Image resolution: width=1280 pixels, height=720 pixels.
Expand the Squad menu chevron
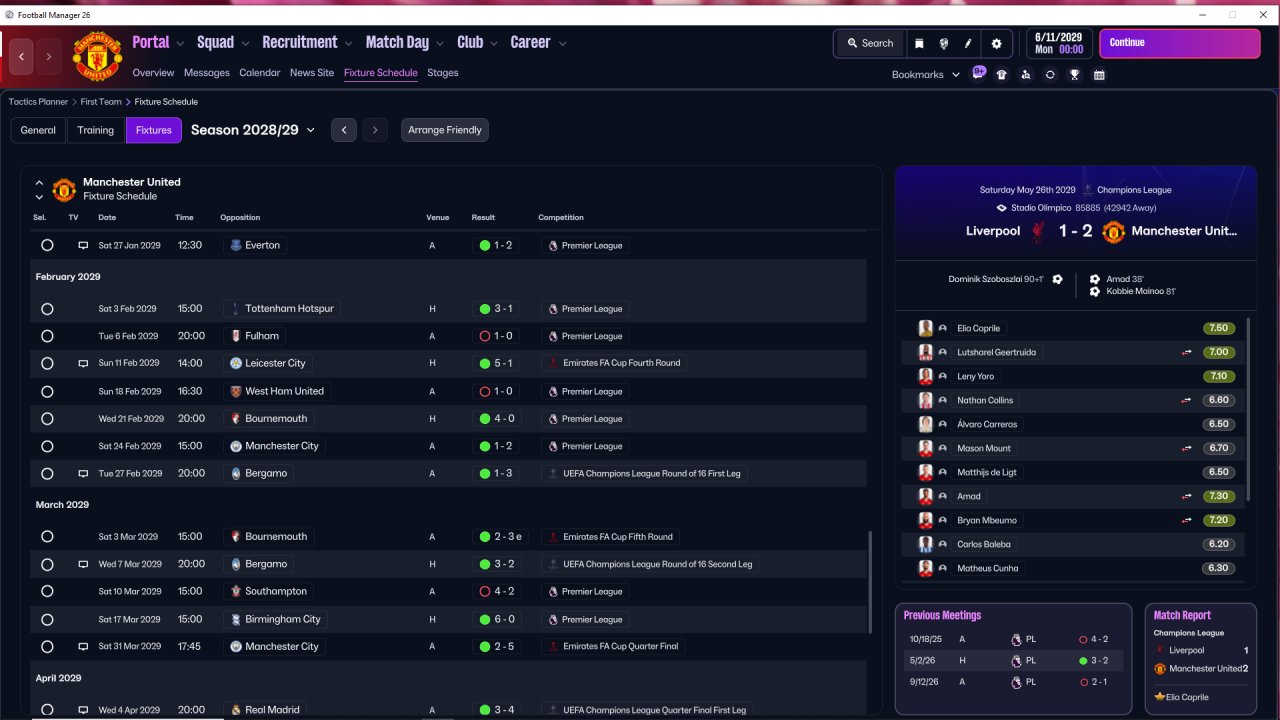245,43
